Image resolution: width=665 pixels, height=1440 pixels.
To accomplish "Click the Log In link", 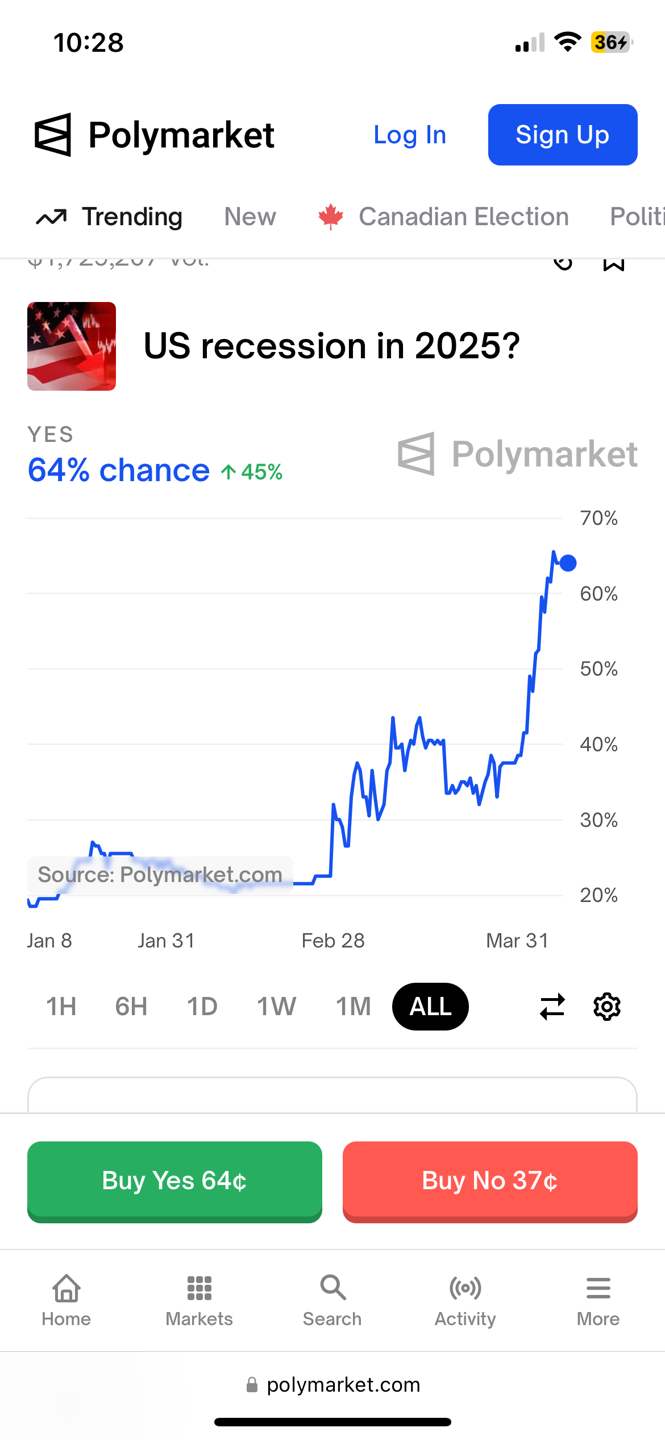I will coord(410,135).
